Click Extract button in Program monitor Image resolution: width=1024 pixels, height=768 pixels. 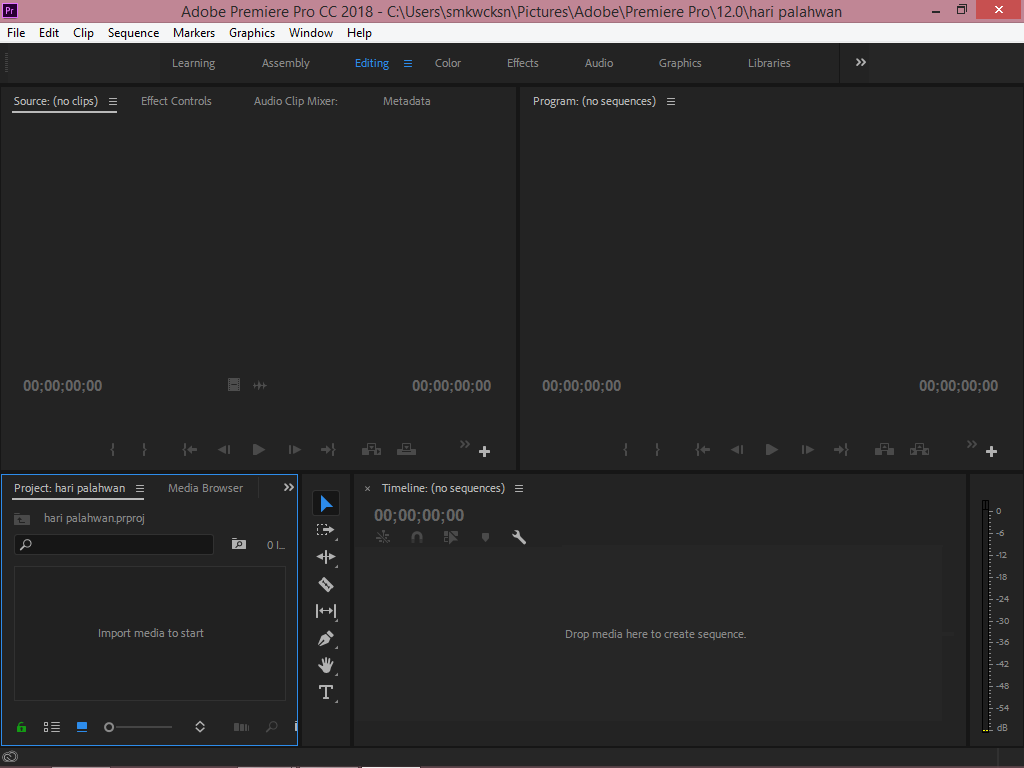920,449
